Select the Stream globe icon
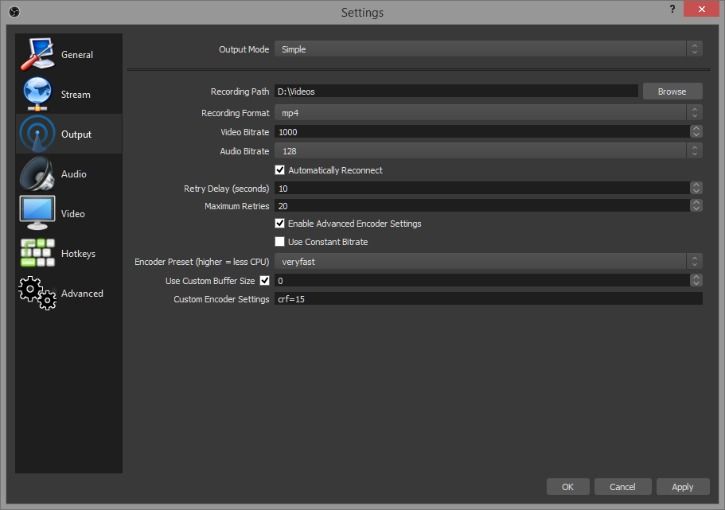Viewport: 725px width, 510px height. pos(37,94)
